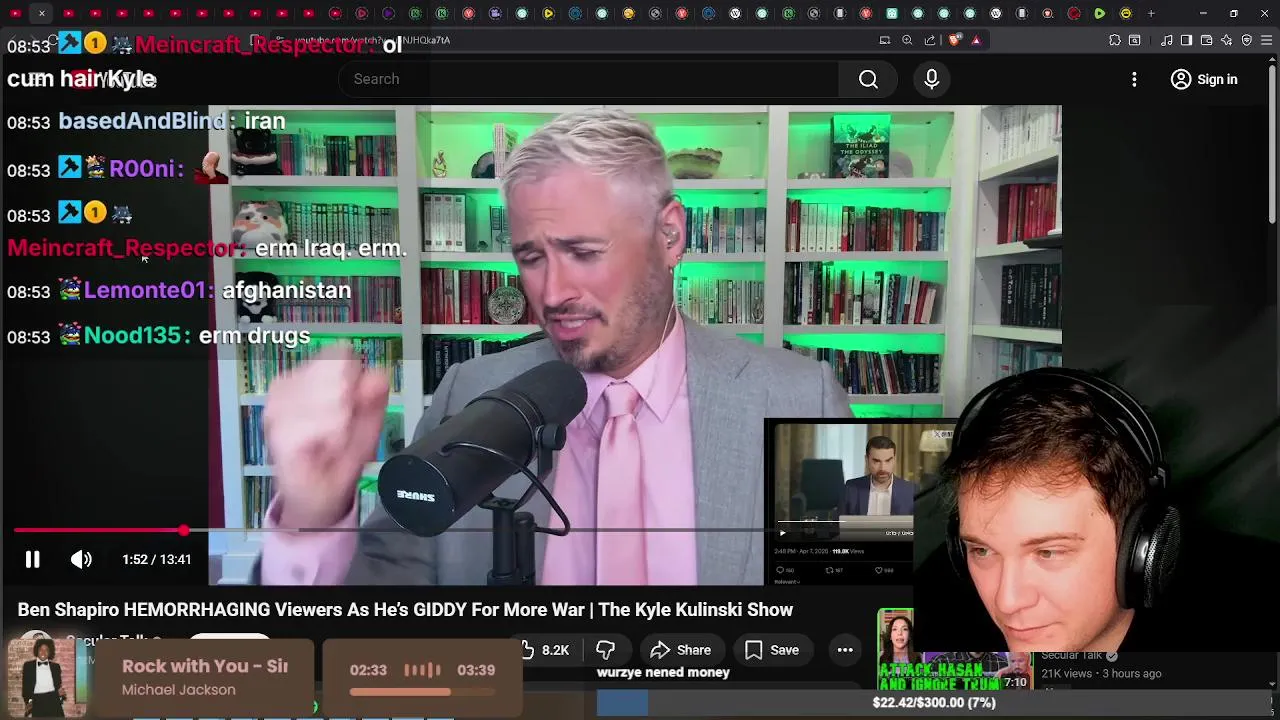Click the 'erm drugs' chat message
Screen dimensions: 1280x720
click(x=254, y=336)
